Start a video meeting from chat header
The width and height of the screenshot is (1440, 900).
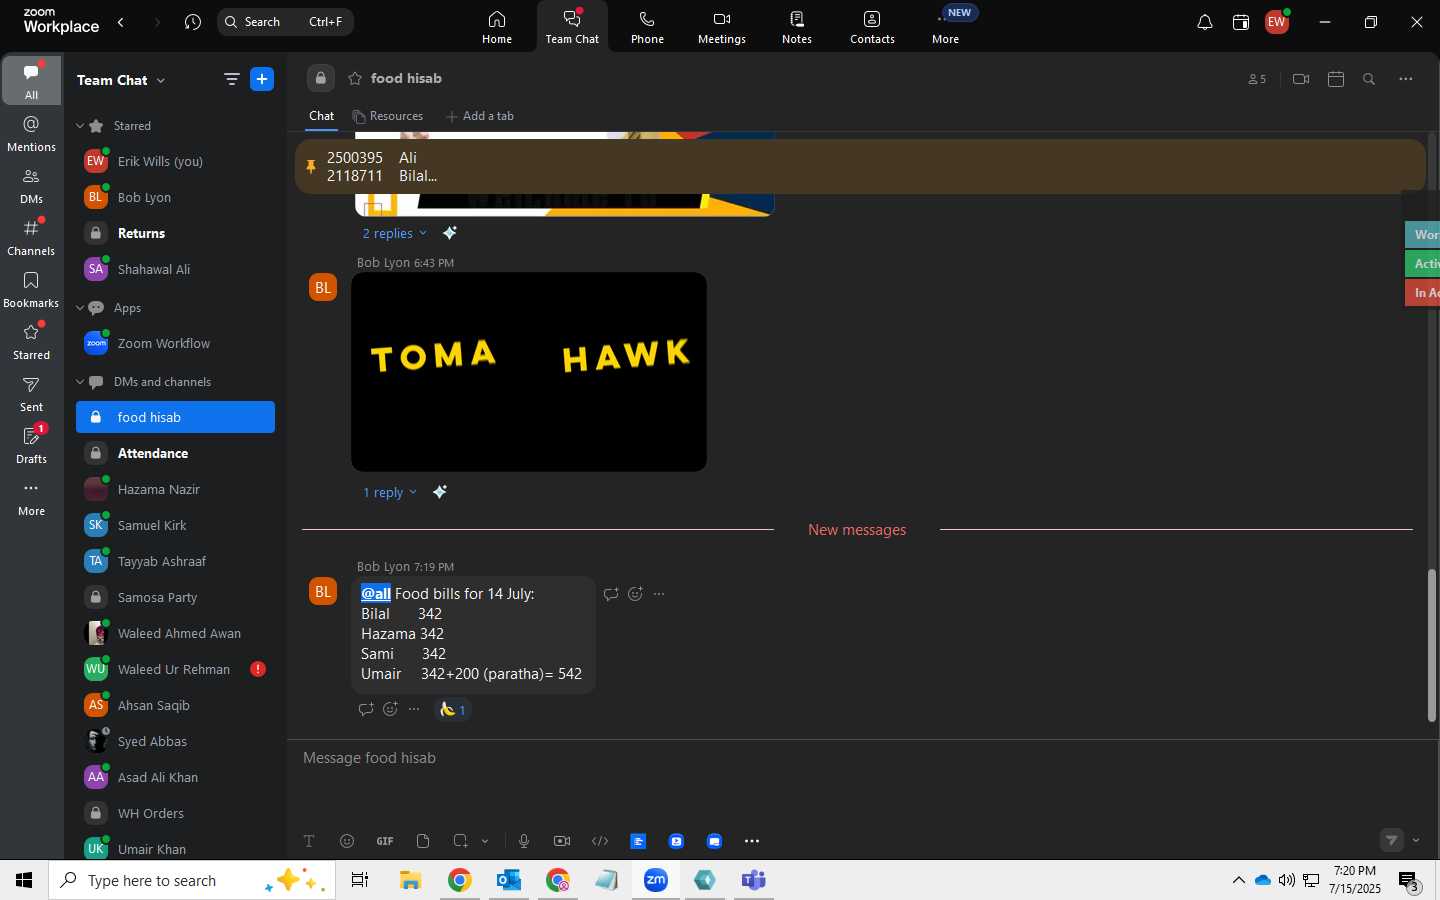pyautogui.click(x=1301, y=79)
